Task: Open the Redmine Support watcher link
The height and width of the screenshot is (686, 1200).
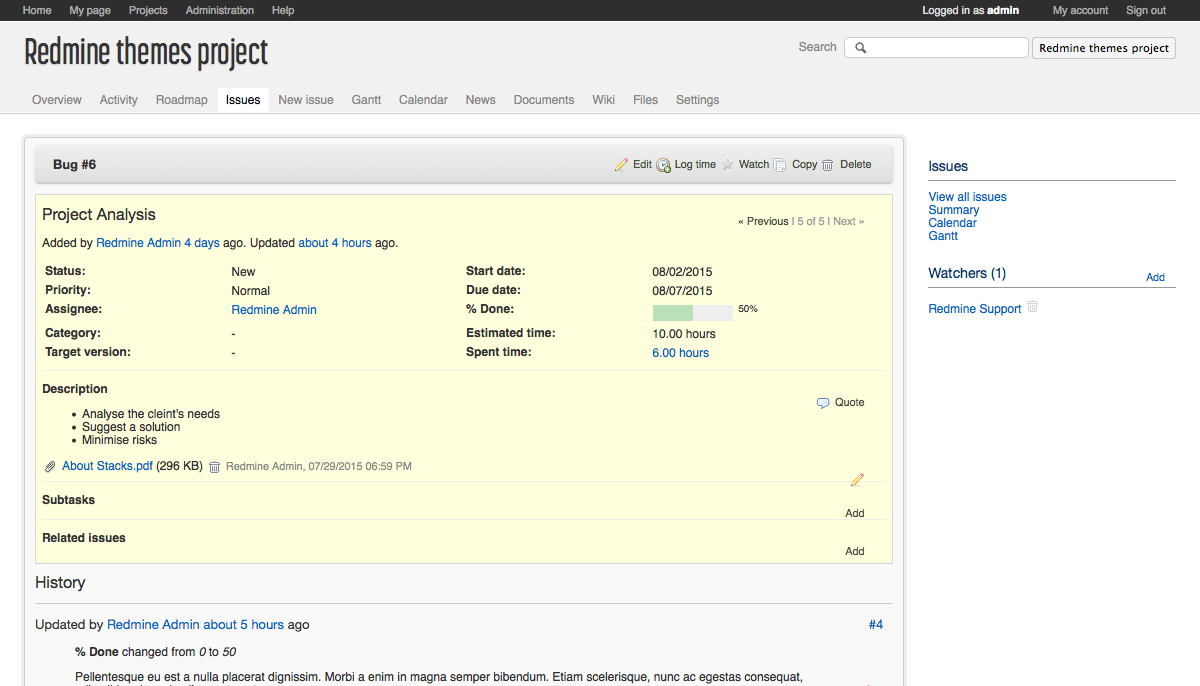Action: (x=975, y=309)
